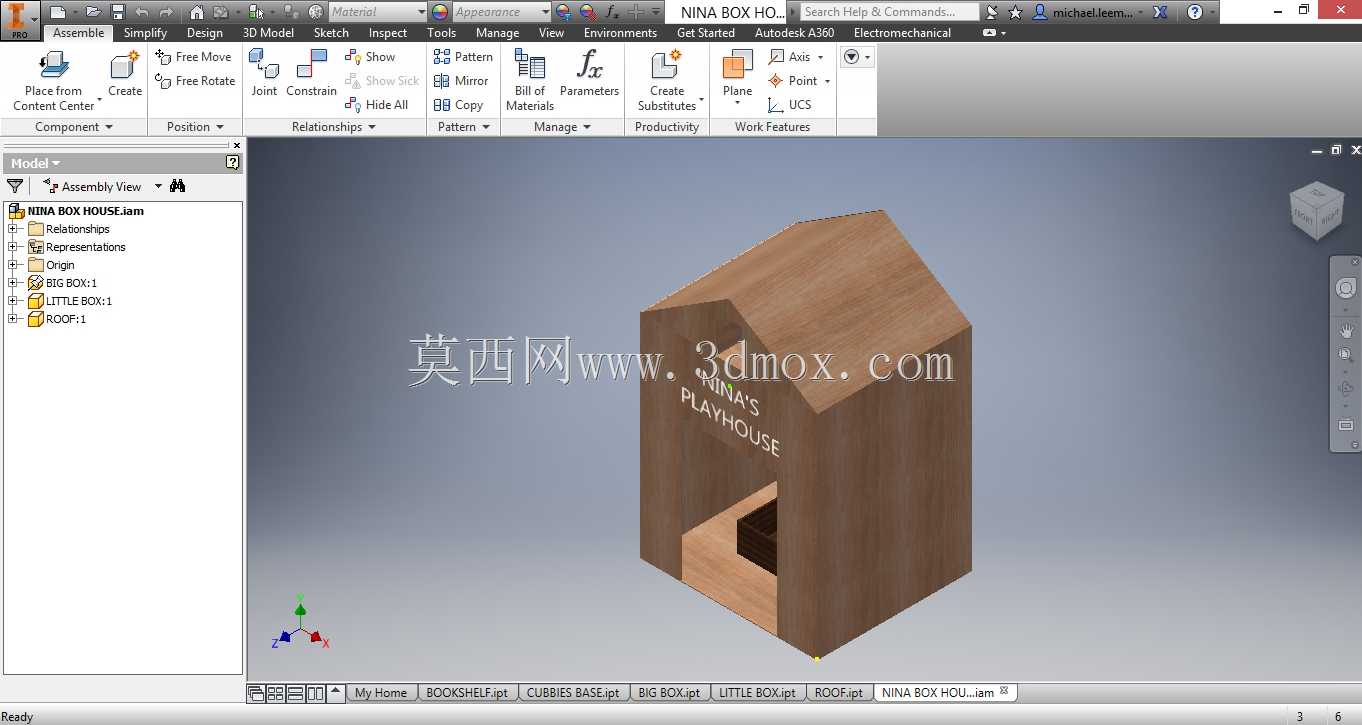Switch to the Design ribbon tab
This screenshot has height=725, width=1362.
tap(205, 33)
